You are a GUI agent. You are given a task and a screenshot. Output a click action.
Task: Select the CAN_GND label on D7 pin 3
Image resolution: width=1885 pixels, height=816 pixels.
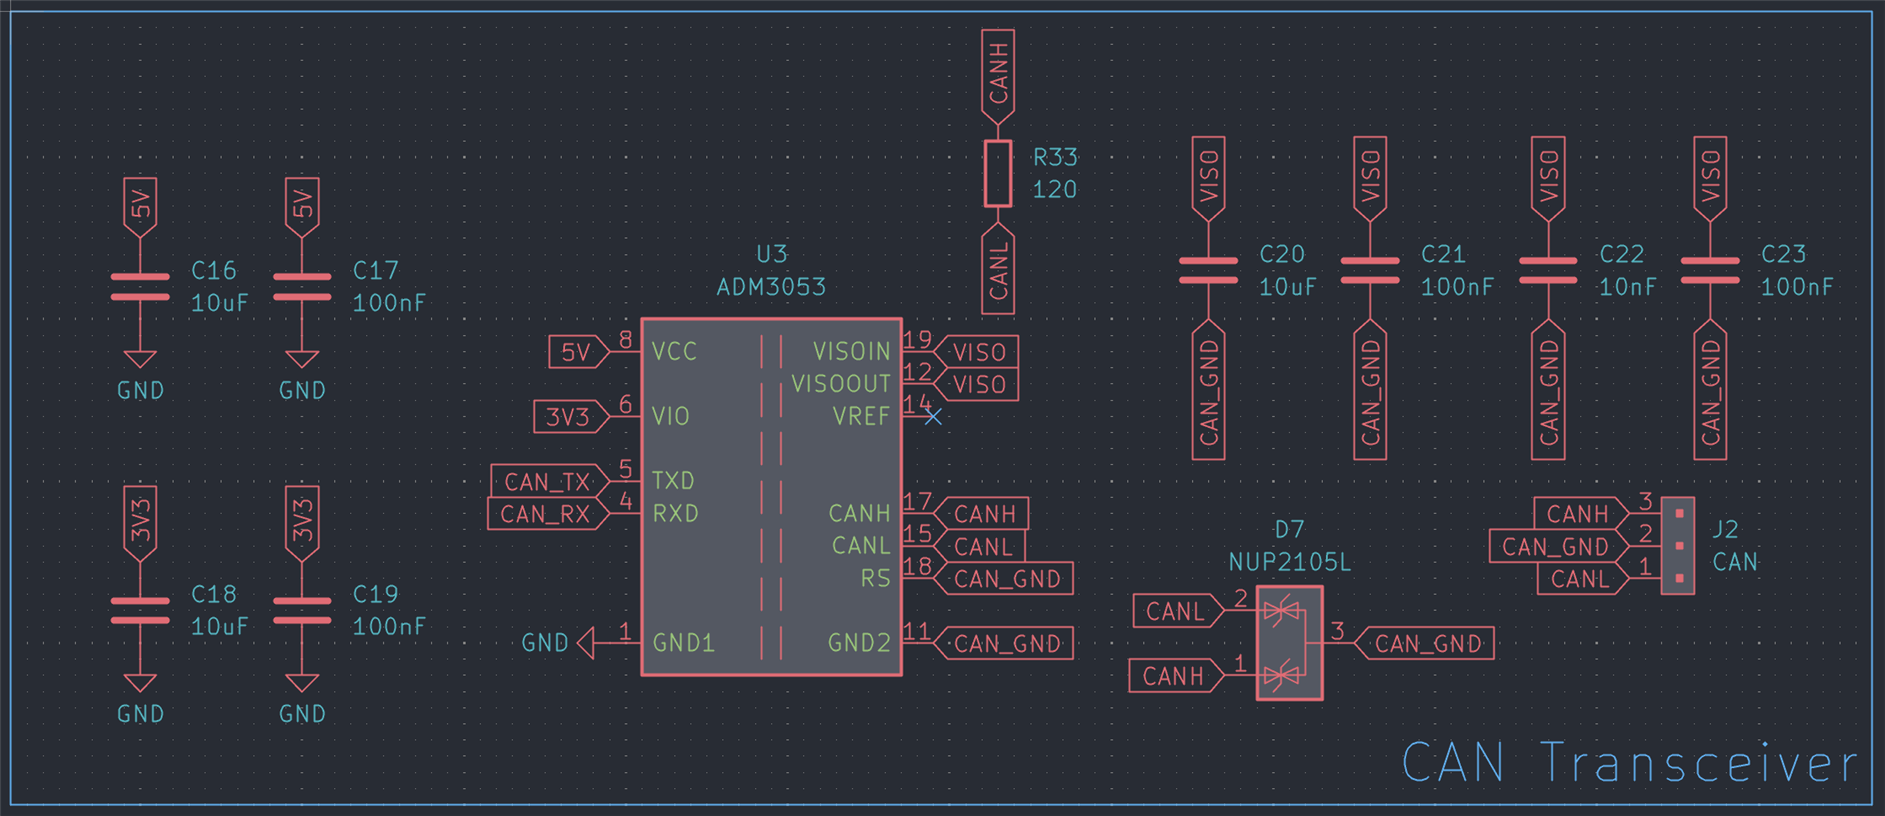(x=1424, y=643)
